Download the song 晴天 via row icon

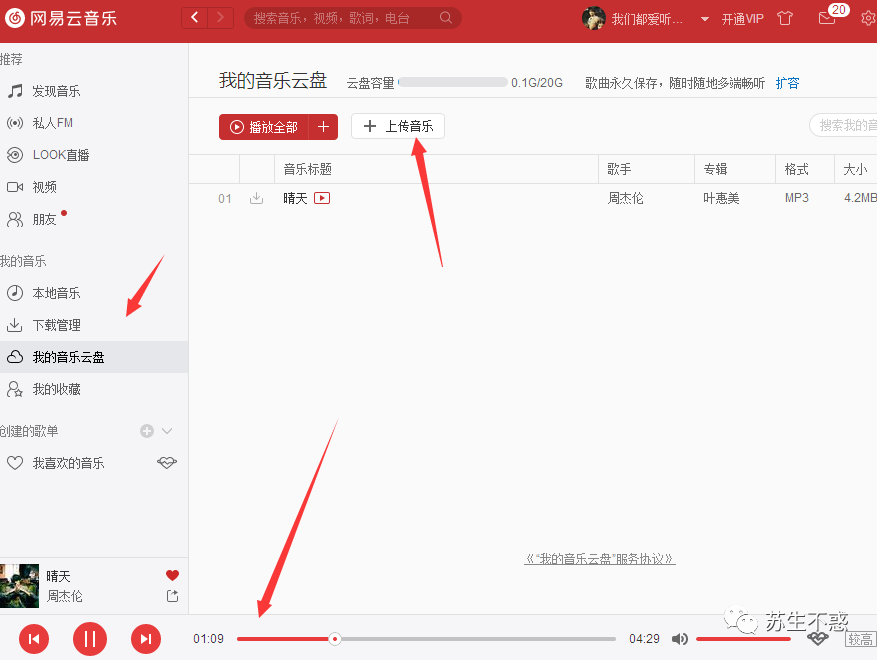pos(256,198)
